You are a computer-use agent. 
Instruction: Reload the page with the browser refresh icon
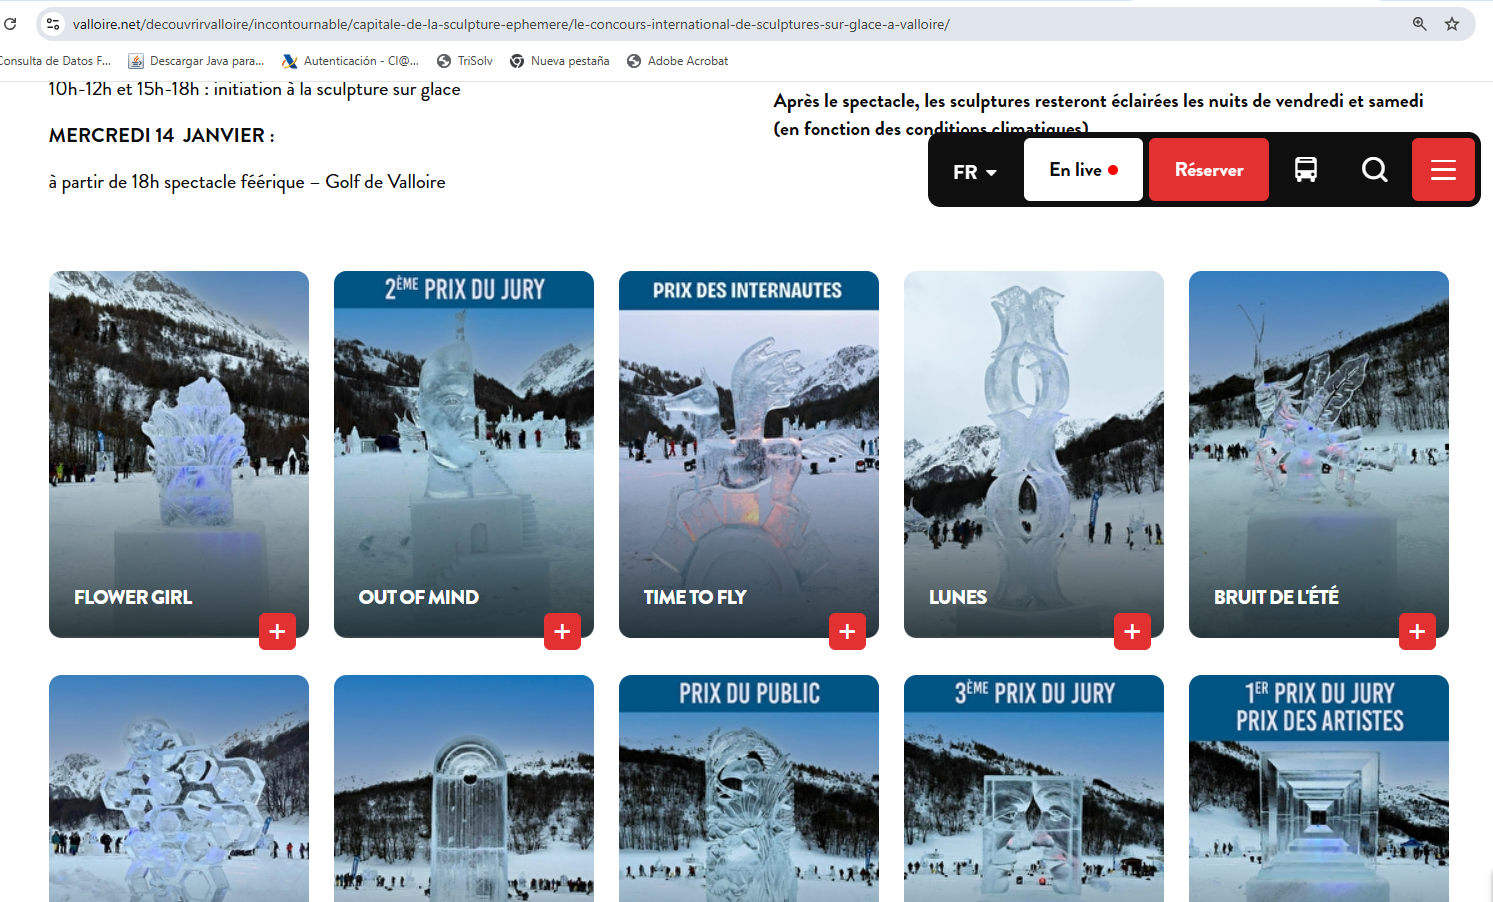(10, 24)
